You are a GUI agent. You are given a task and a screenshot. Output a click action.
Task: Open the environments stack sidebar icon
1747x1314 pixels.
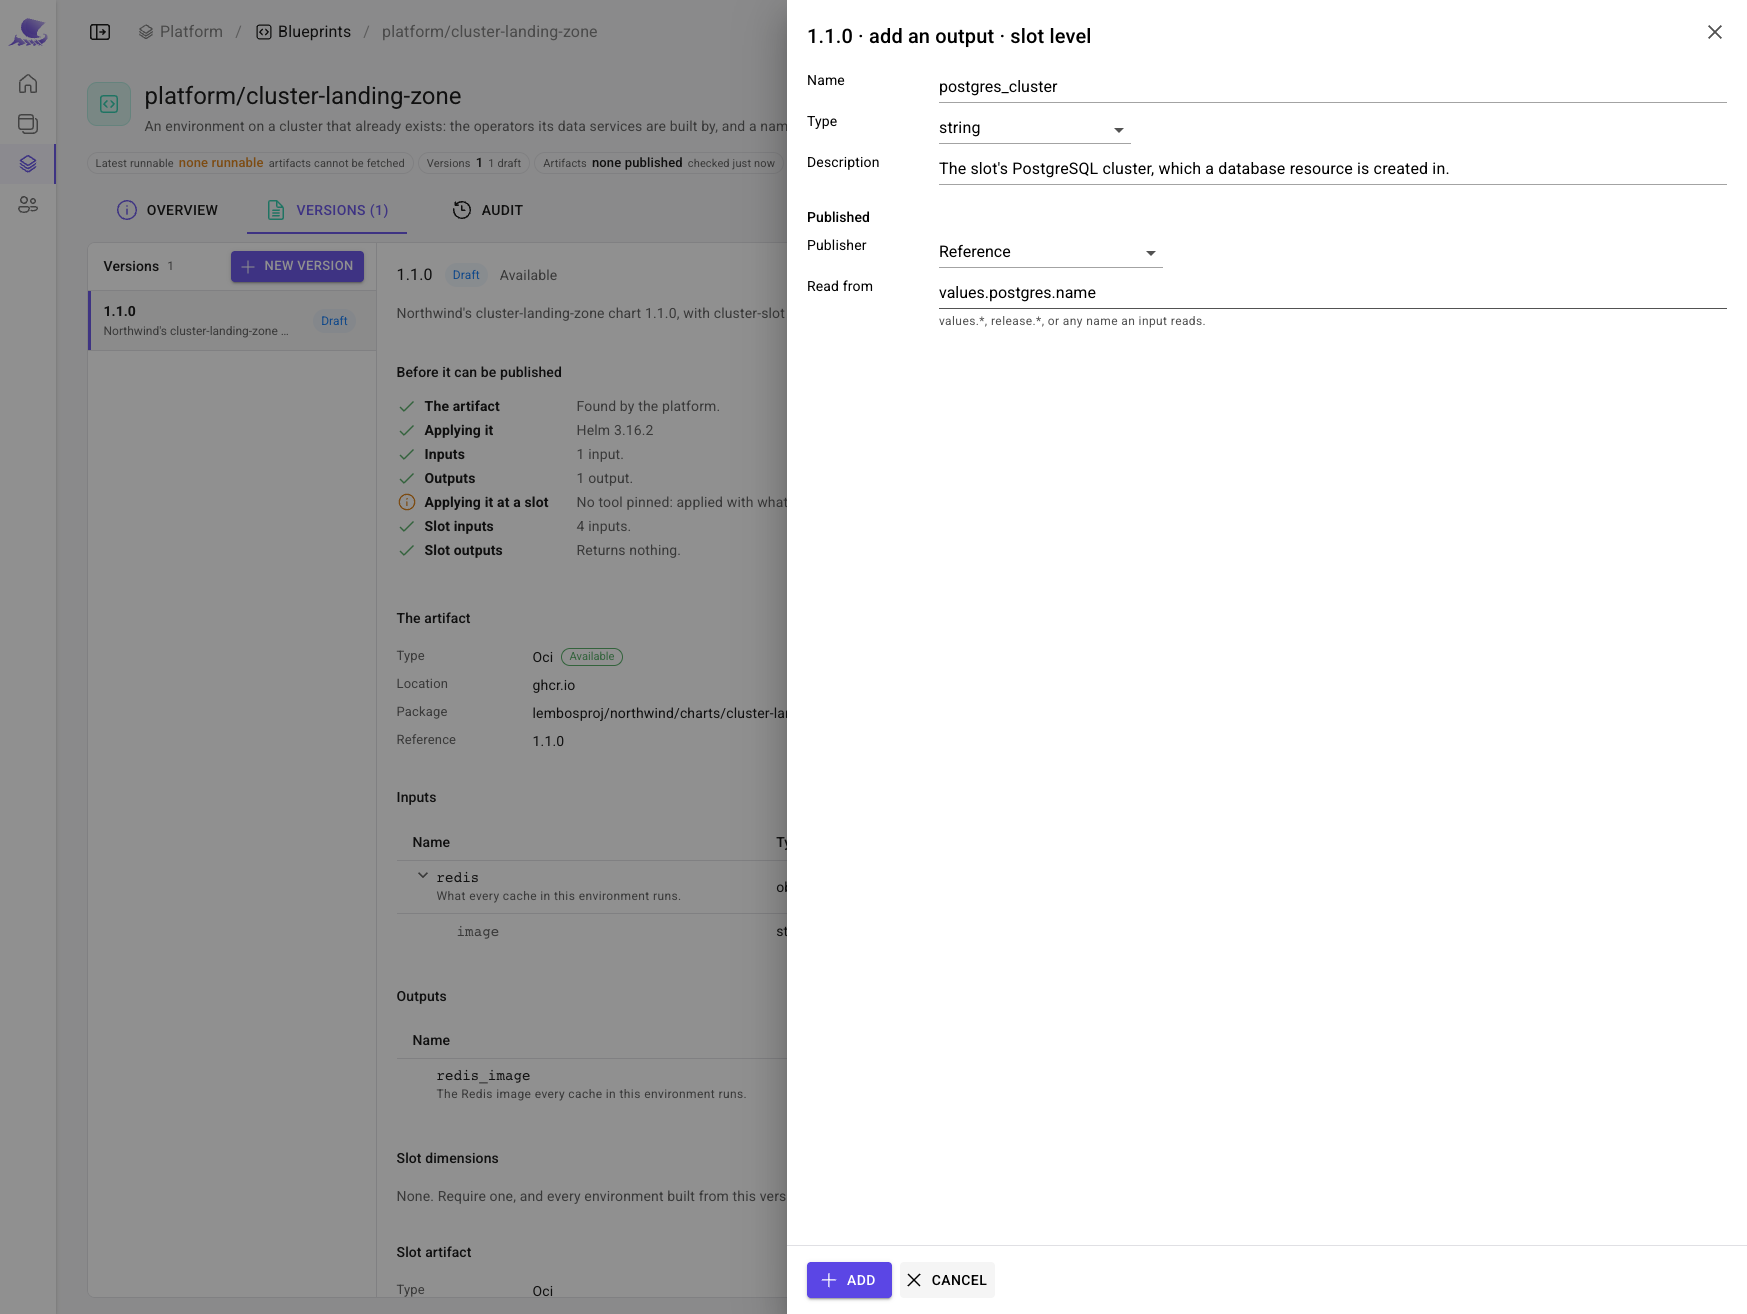28,124
